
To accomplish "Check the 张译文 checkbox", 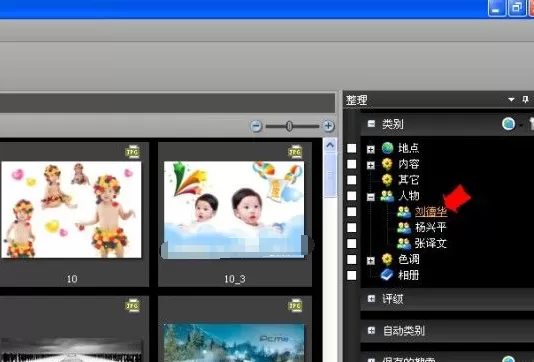I will (352, 243).
